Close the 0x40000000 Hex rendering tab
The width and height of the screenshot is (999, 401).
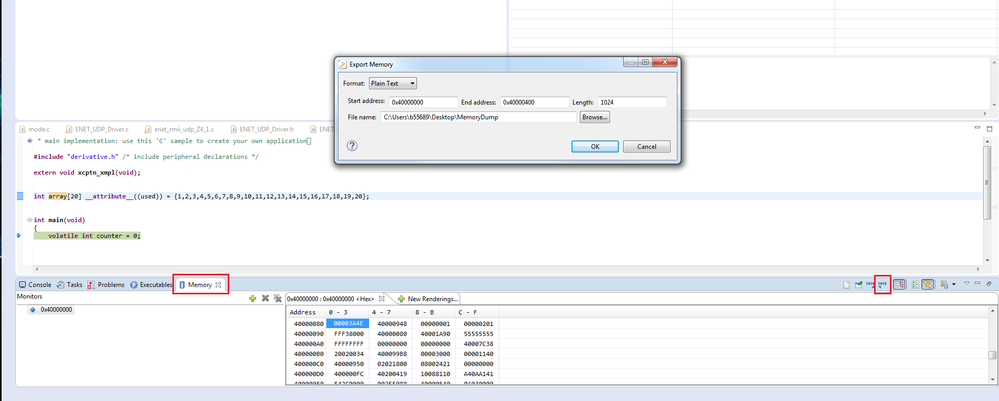(x=382, y=298)
